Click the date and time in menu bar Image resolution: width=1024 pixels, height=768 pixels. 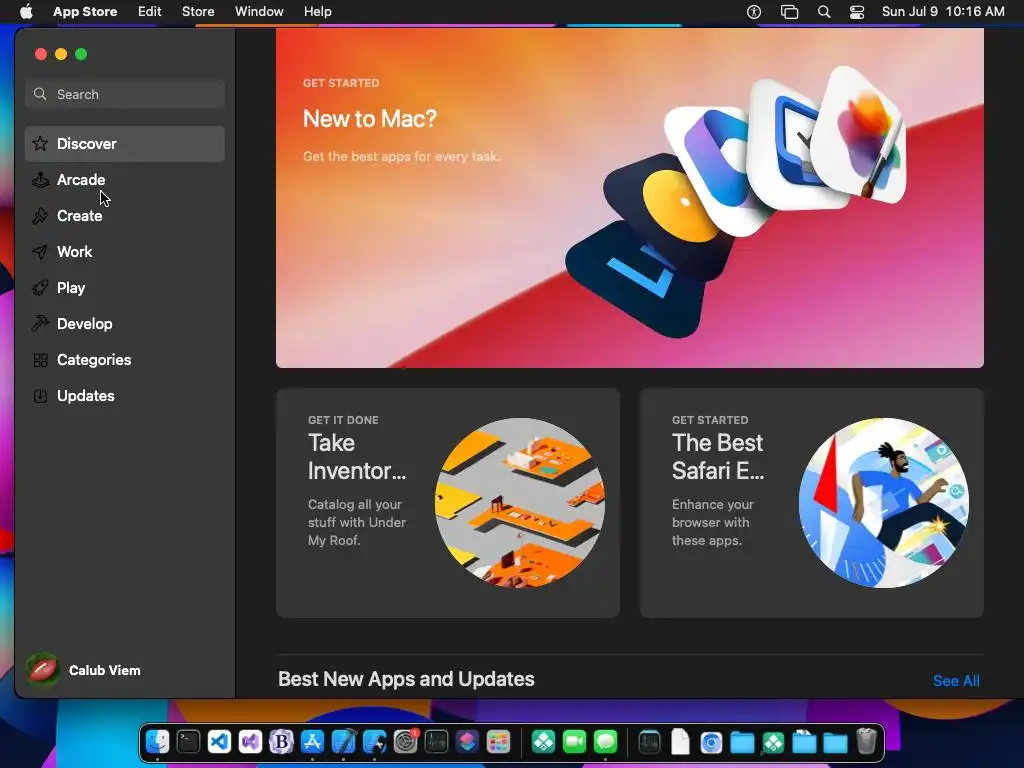[x=943, y=12]
